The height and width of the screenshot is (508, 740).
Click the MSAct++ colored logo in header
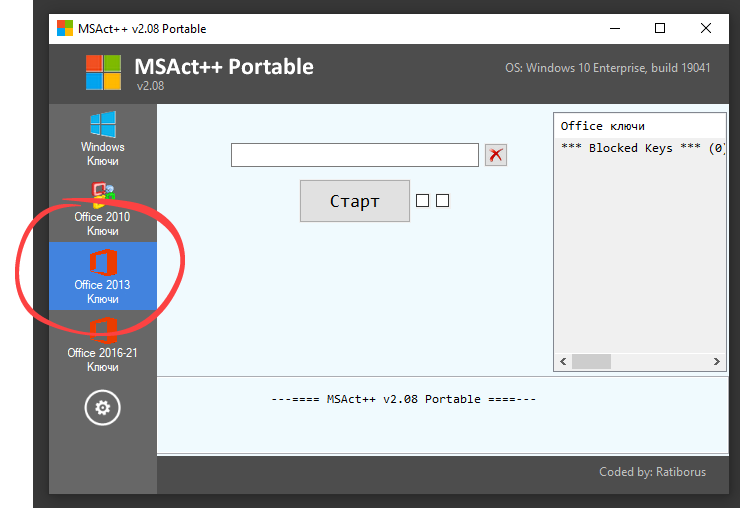click(103, 72)
